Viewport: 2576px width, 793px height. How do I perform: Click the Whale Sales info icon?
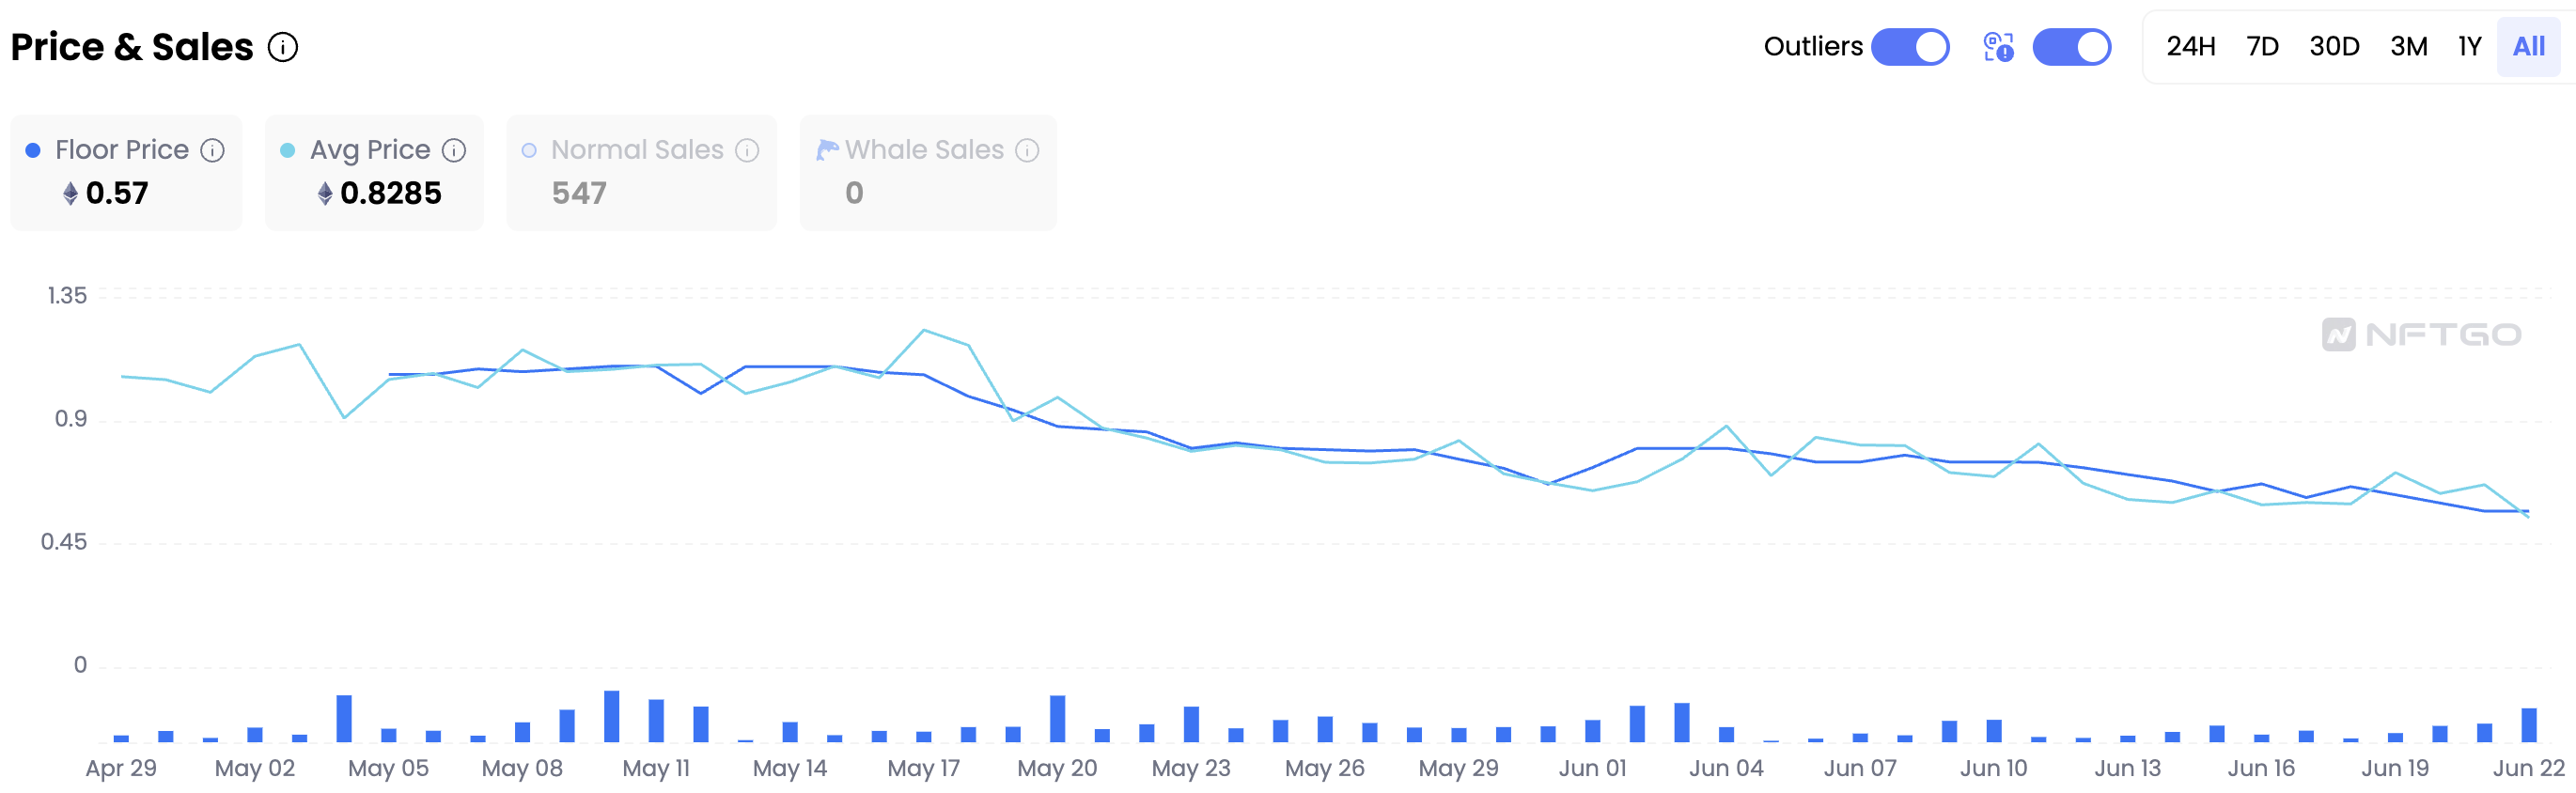(x=1027, y=150)
